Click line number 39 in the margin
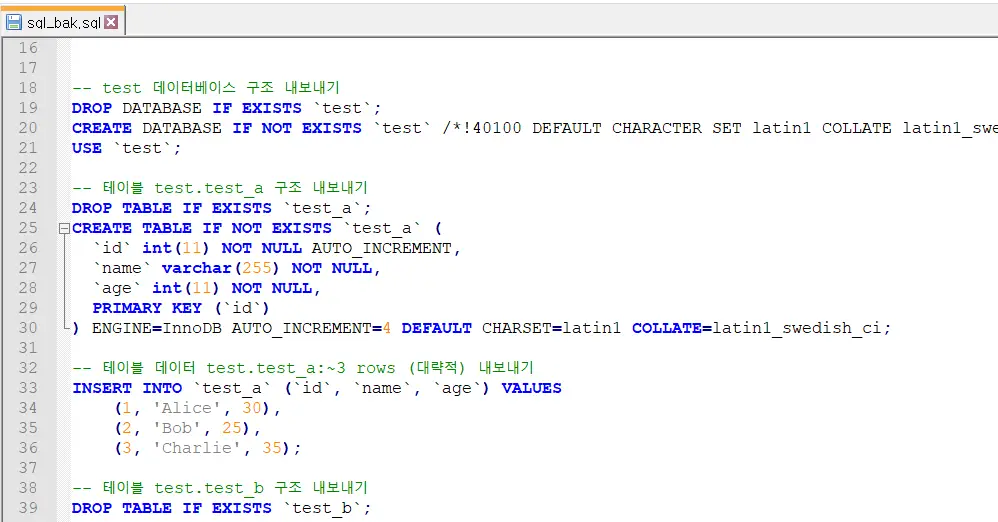 tap(28, 508)
